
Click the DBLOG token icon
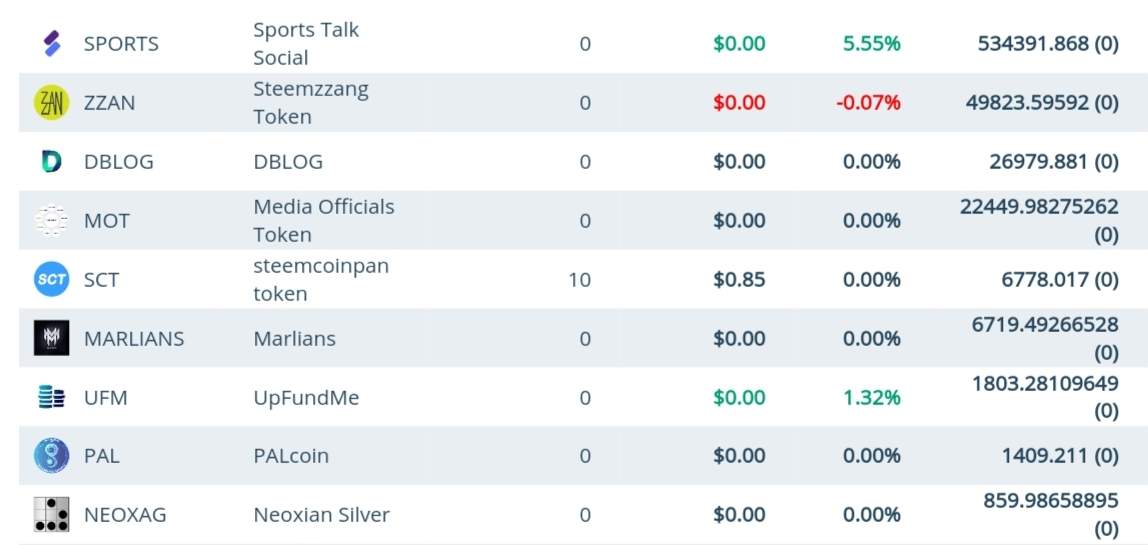click(x=51, y=162)
